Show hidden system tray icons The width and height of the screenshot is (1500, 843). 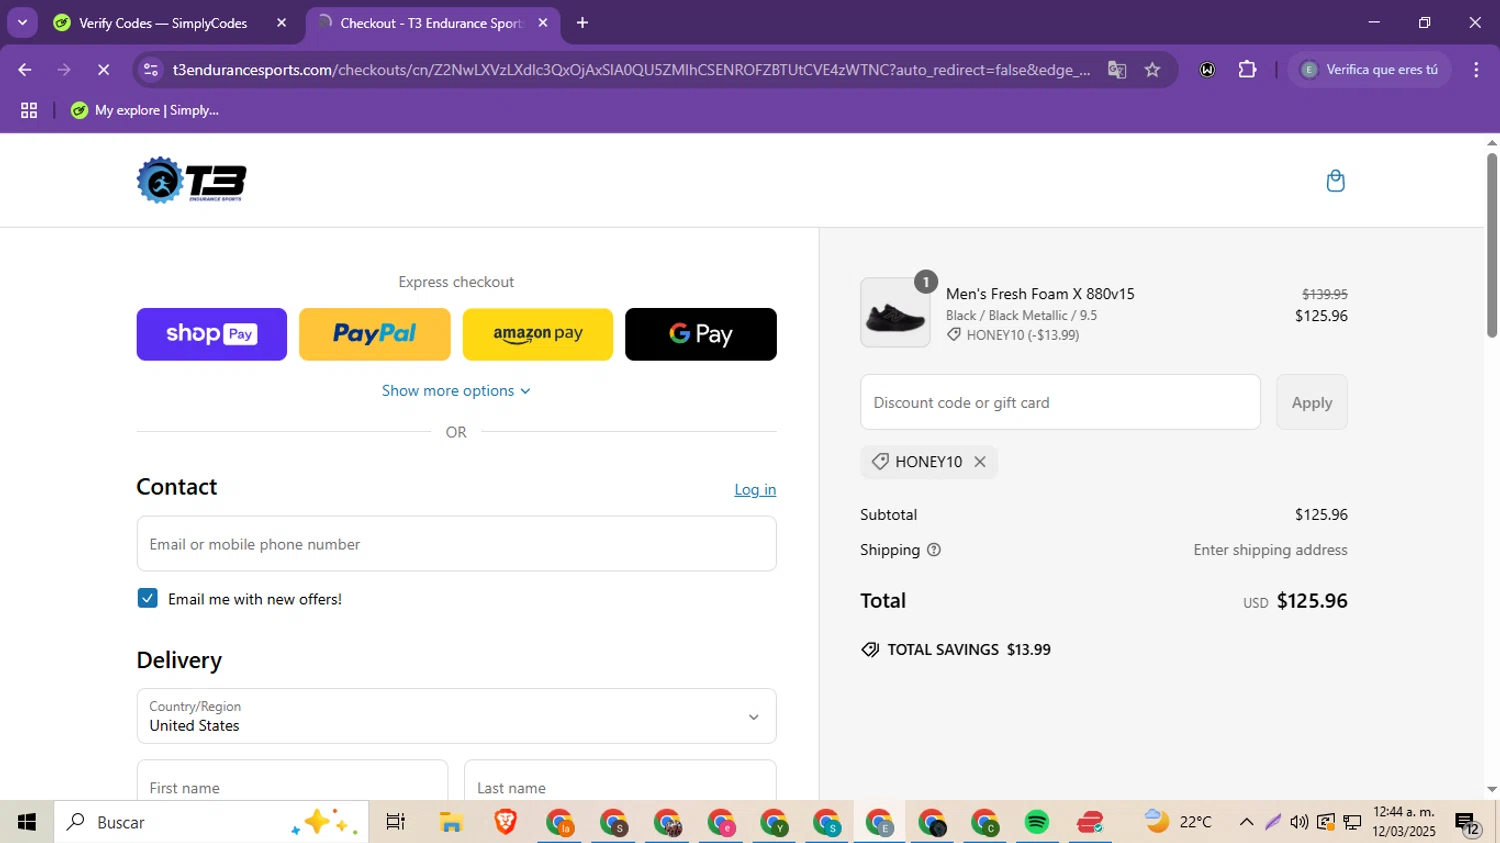[x=1246, y=822]
